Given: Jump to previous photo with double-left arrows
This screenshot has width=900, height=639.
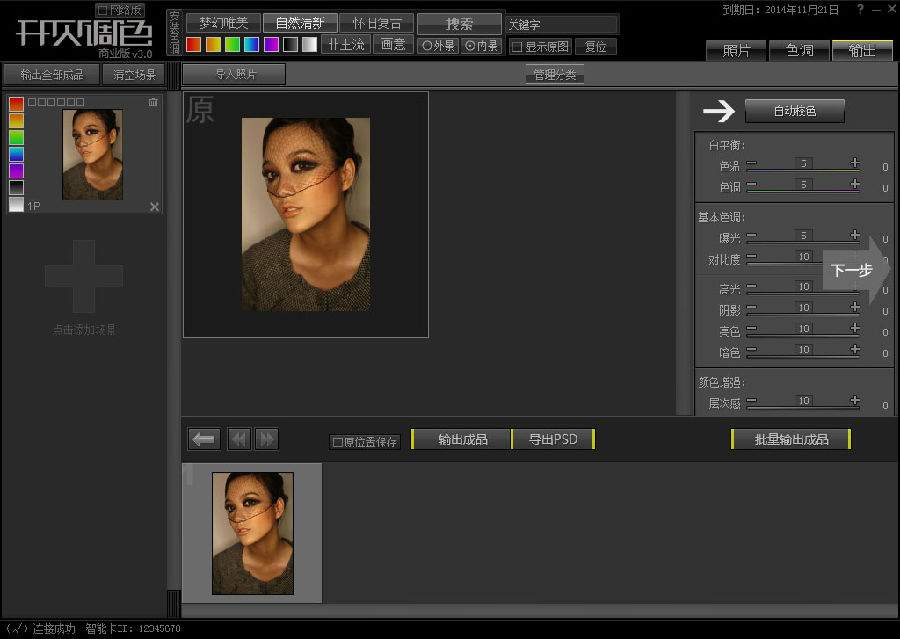Looking at the screenshot, I should pyautogui.click(x=239, y=439).
